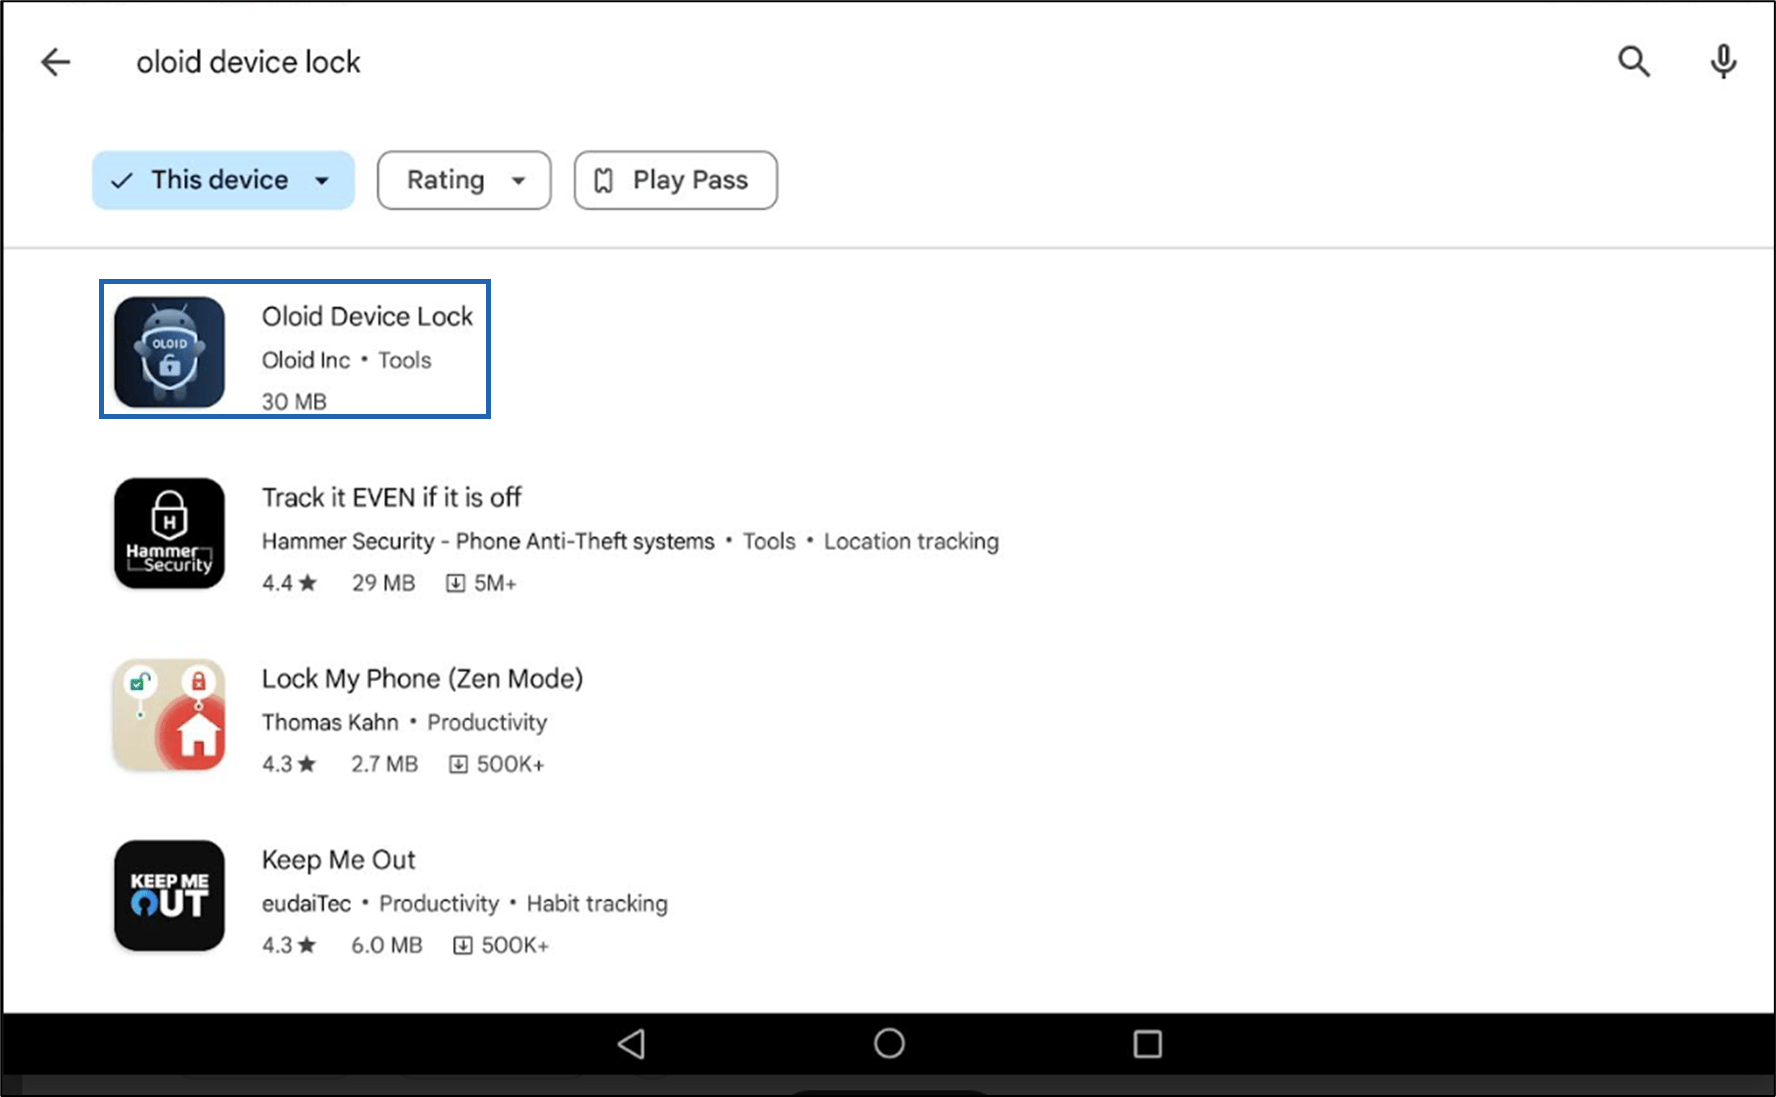
Task: Select the '2.7 MB' size text
Action: (384, 764)
